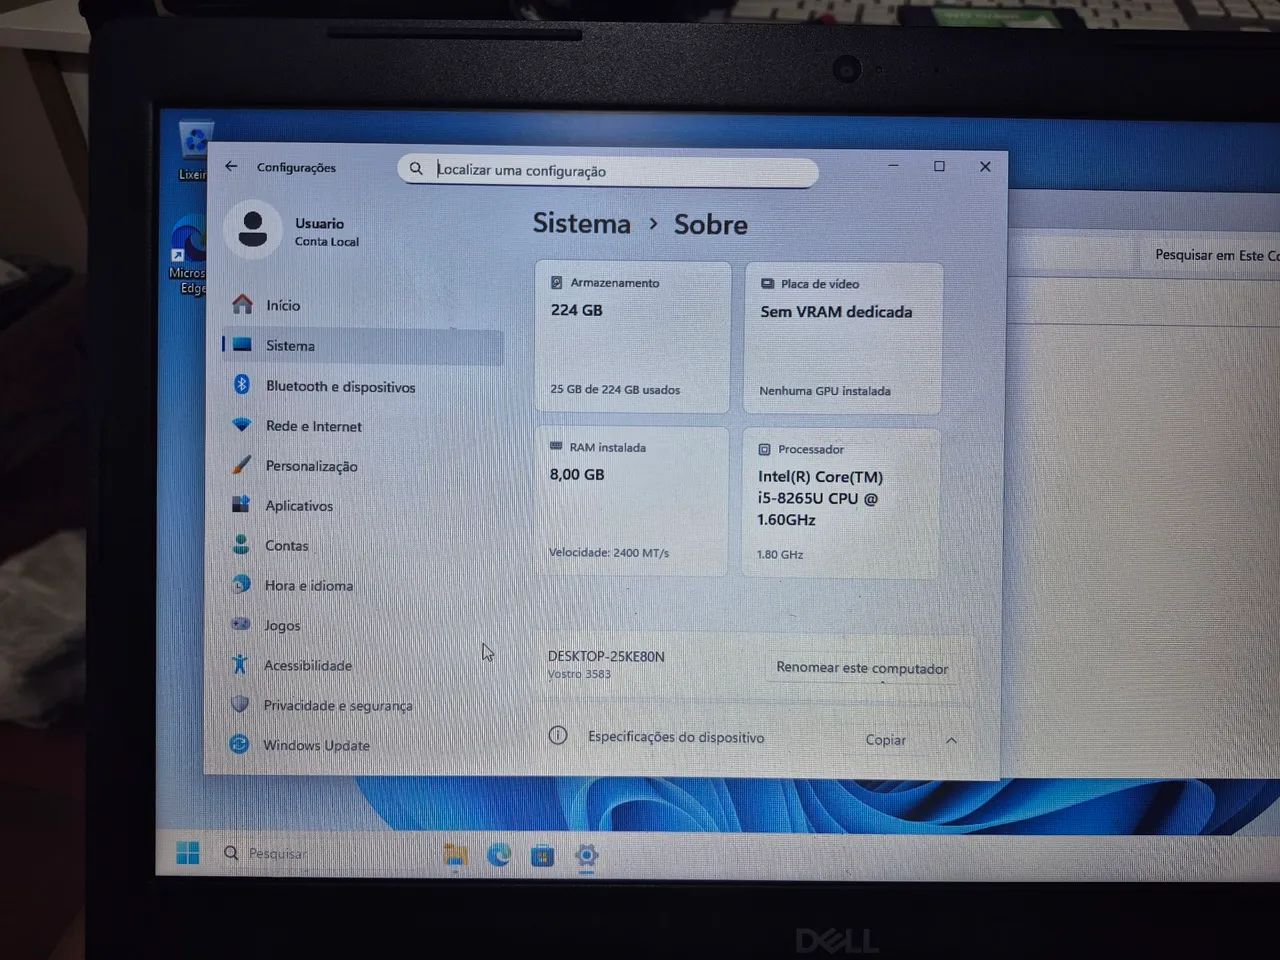The width and height of the screenshot is (1280, 960).
Task: Click the Bluetooth icon in the sidebar
Action: coord(241,384)
